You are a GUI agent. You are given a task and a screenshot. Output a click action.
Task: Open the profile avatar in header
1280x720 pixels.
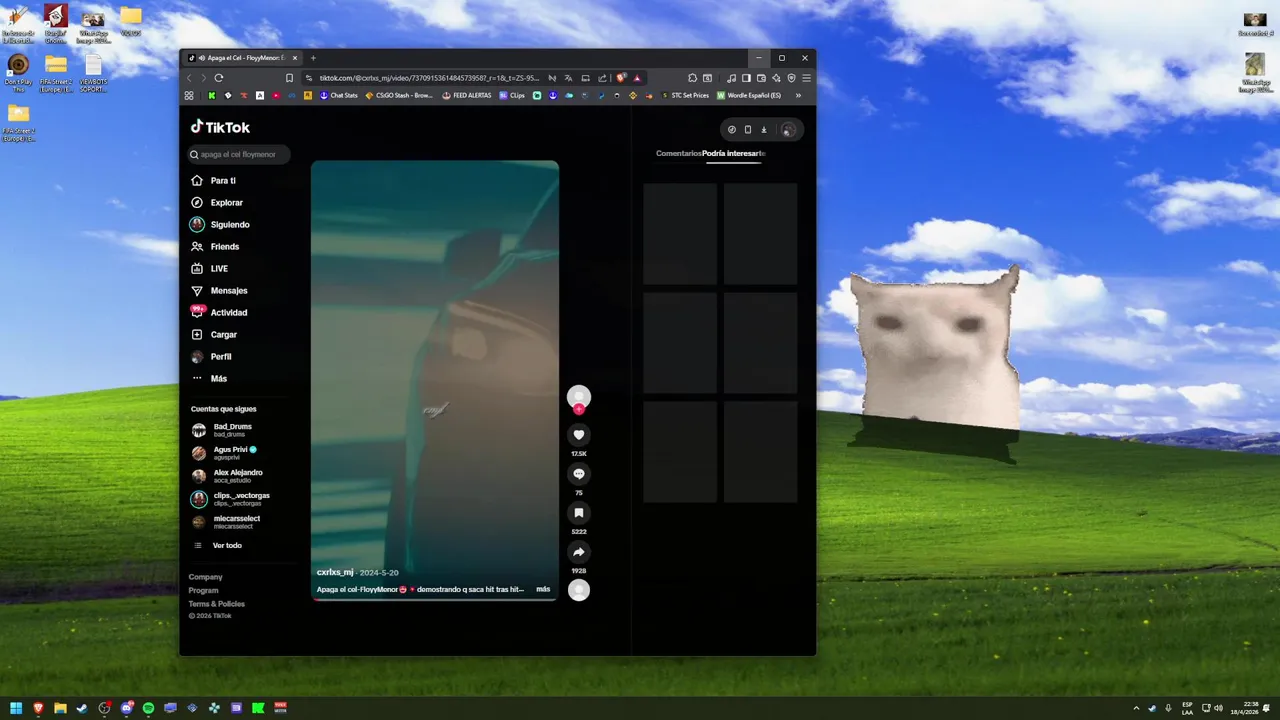(787, 130)
